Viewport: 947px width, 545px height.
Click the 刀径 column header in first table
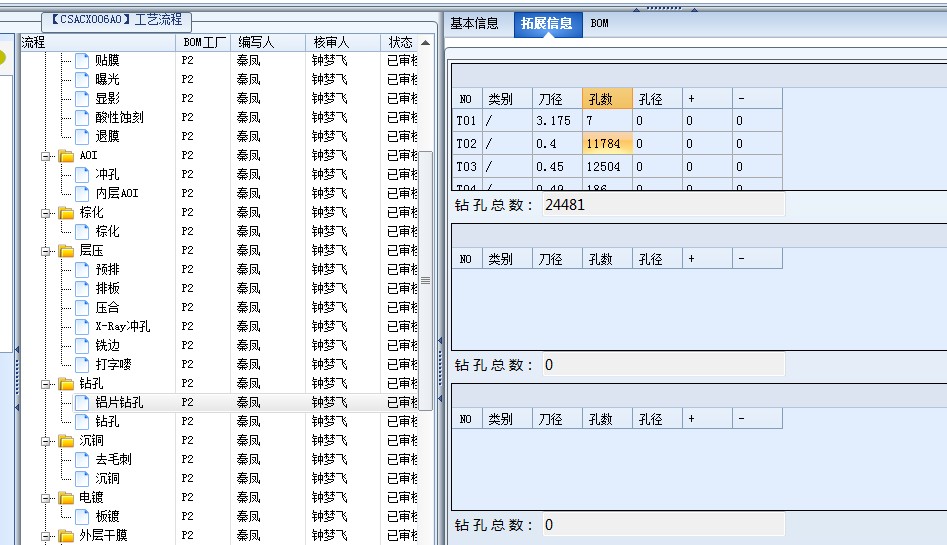[557, 99]
